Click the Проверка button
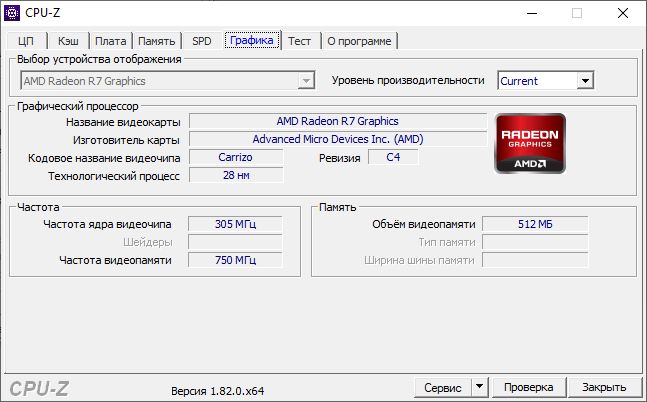This screenshot has height=402, width=647. coord(529,387)
